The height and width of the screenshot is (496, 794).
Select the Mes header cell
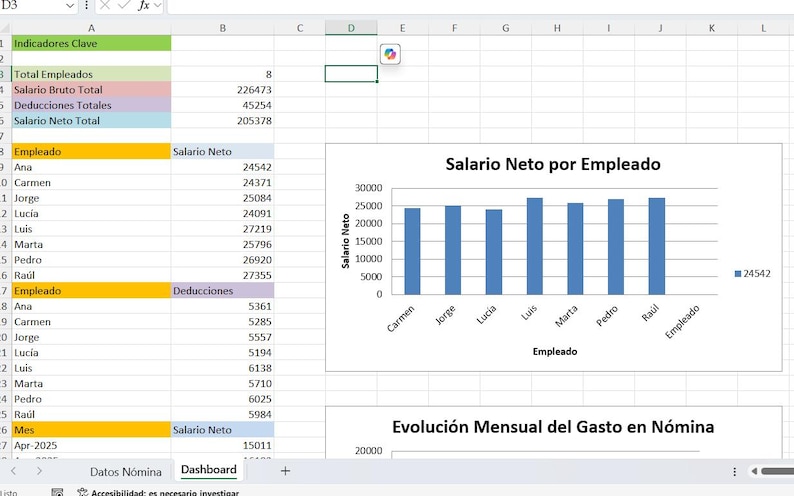pos(91,430)
